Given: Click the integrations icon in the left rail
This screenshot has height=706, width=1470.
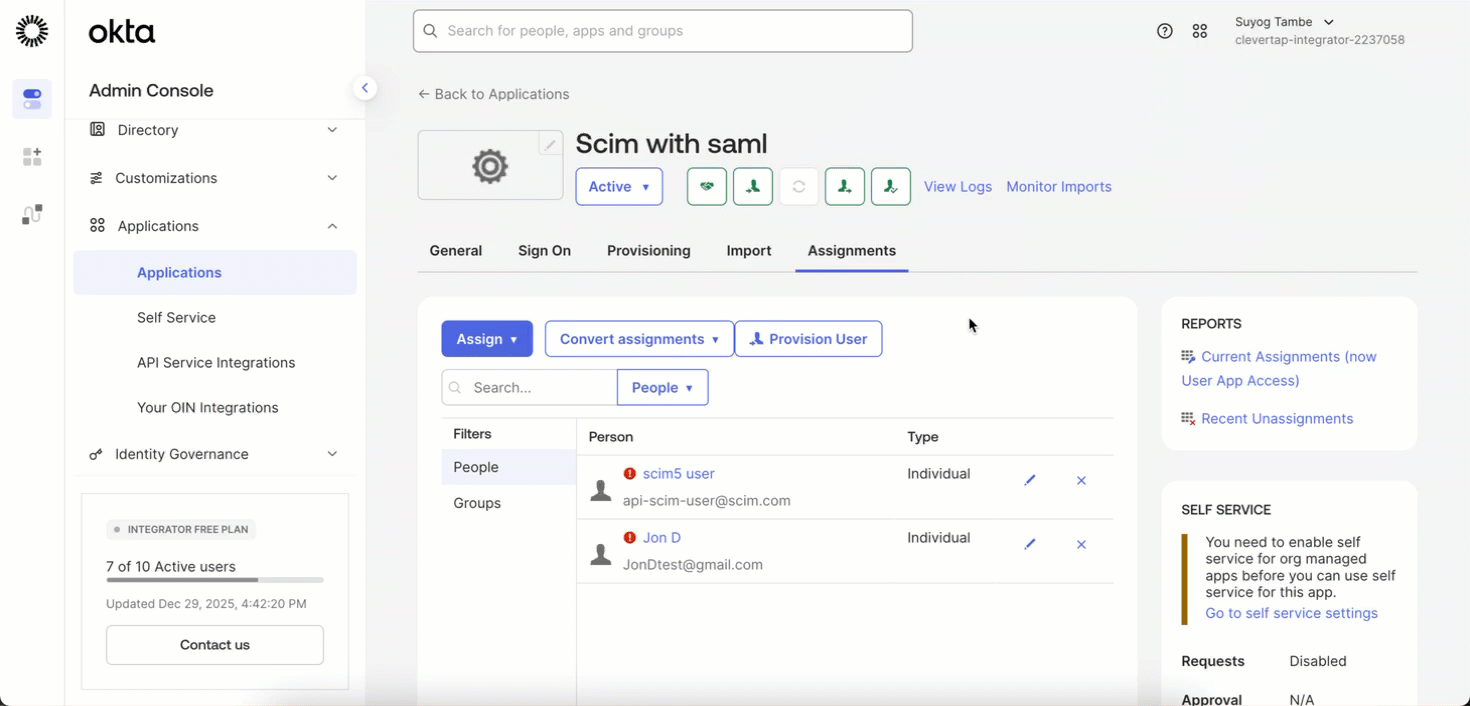Looking at the screenshot, I should (x=31, y=213).
